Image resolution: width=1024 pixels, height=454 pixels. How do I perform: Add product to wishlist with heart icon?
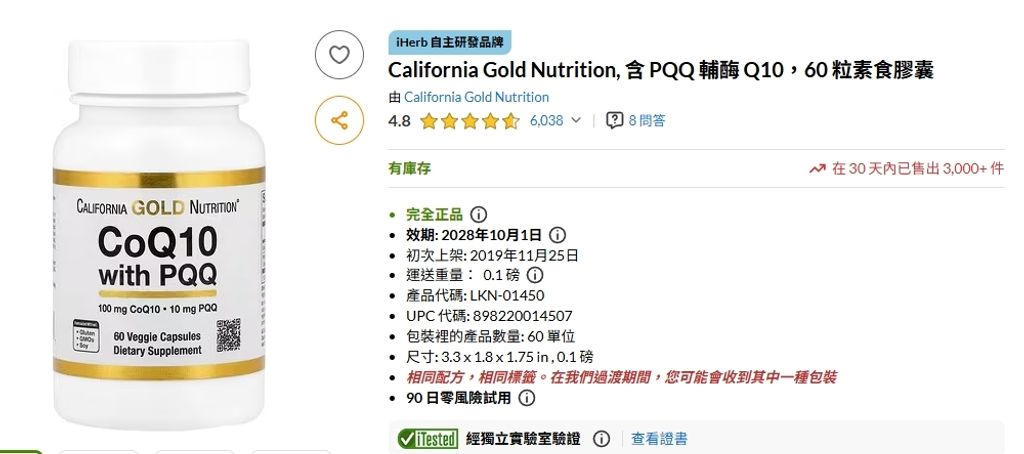pos(339,56)
